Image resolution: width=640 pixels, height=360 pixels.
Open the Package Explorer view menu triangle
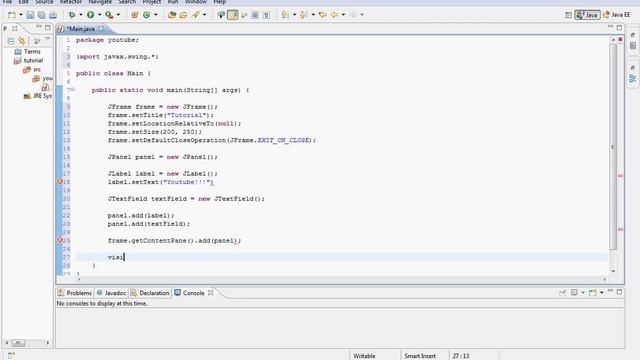pos(48,39)
